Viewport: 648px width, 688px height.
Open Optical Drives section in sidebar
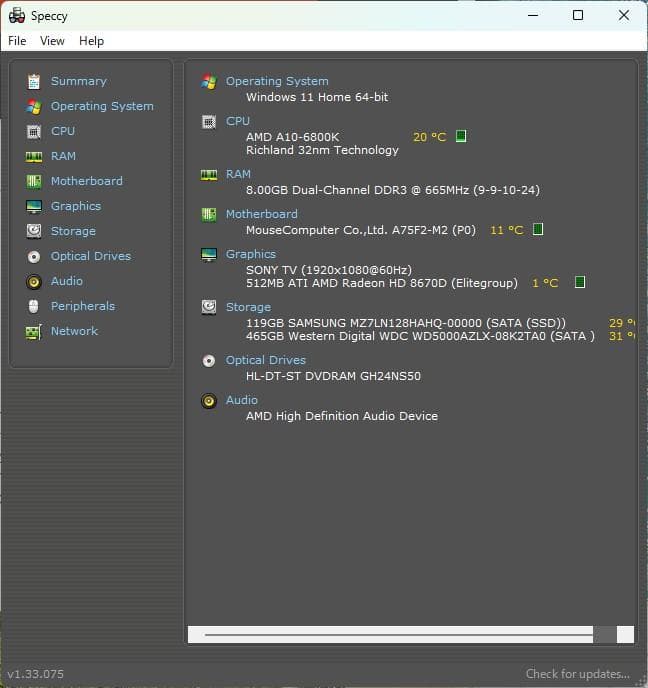pyautogui.click(x=91, y=256)
